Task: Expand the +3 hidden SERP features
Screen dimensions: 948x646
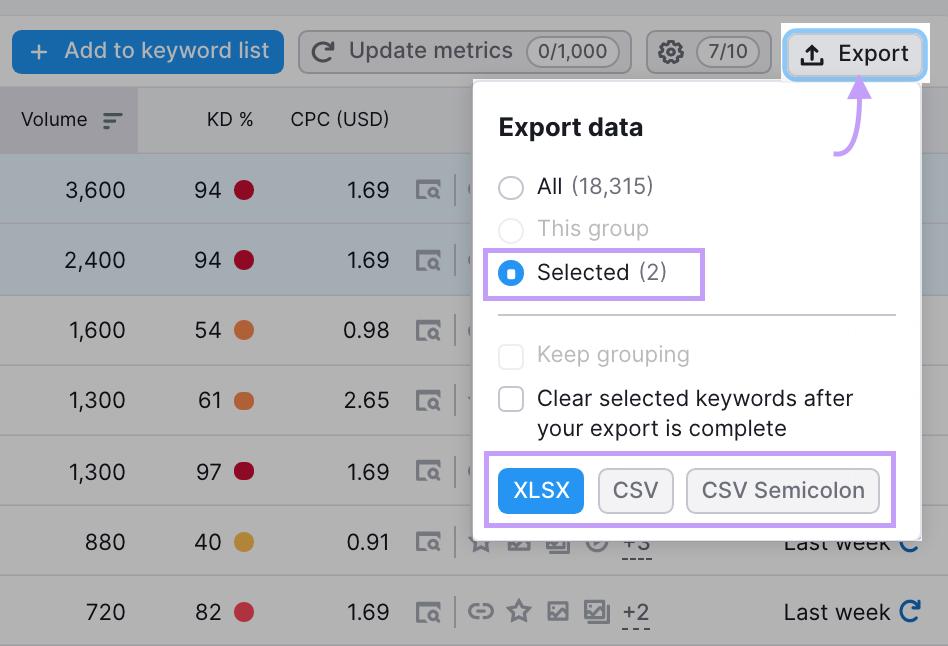Action: (x=637, y=543)
